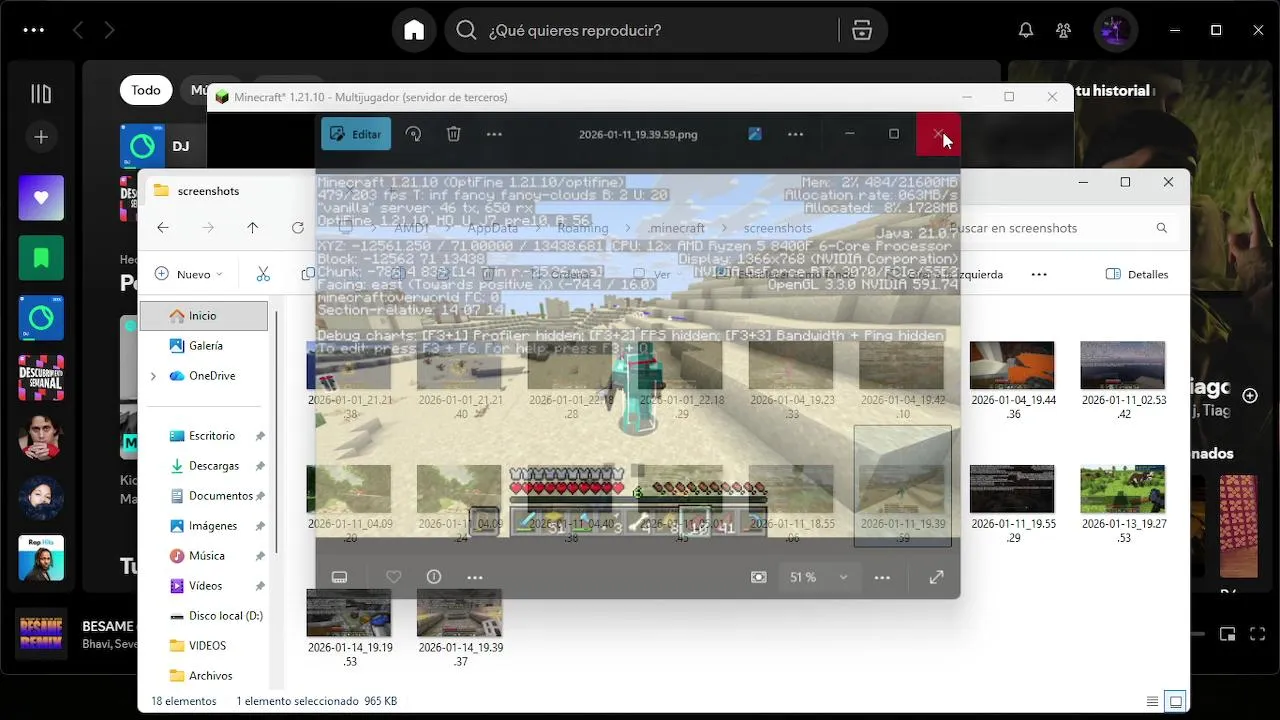Screen dimensions: 1280x720
Task: Toggle the Detalles pane in File Explorer
Action: 1137,274
